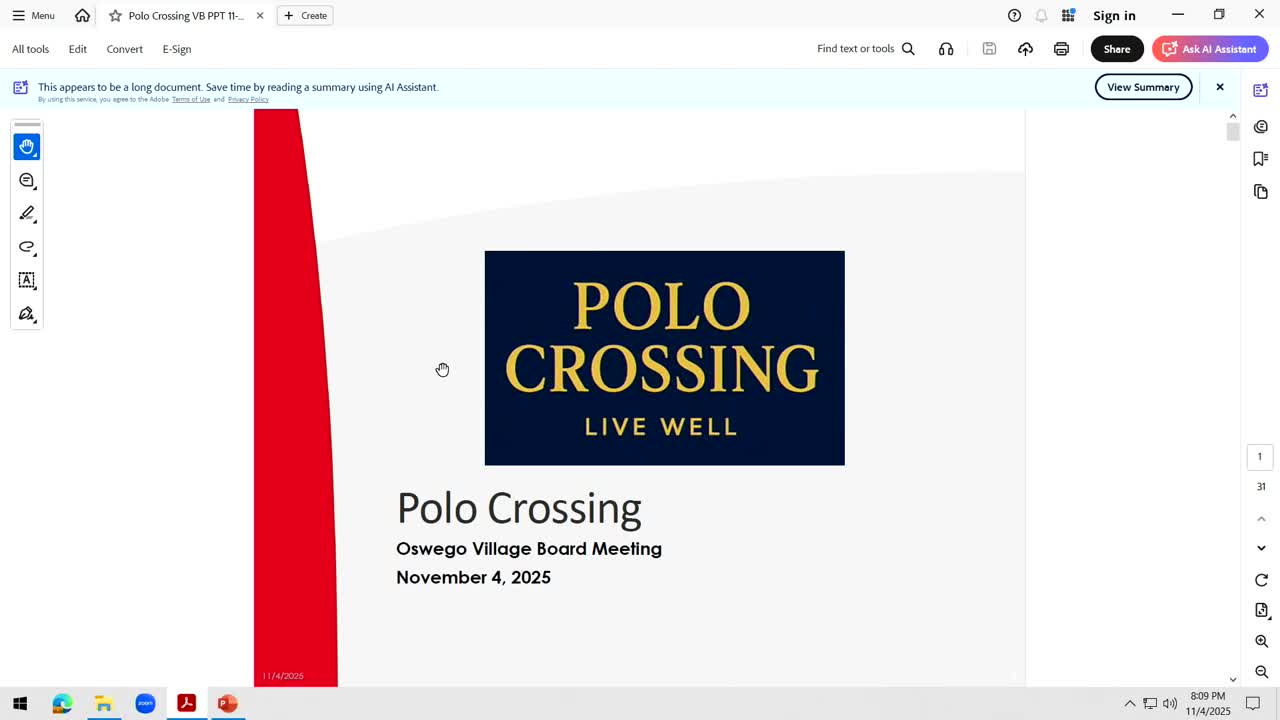
Task: Open the Adobe apps grid
Action: point(1068,15)
